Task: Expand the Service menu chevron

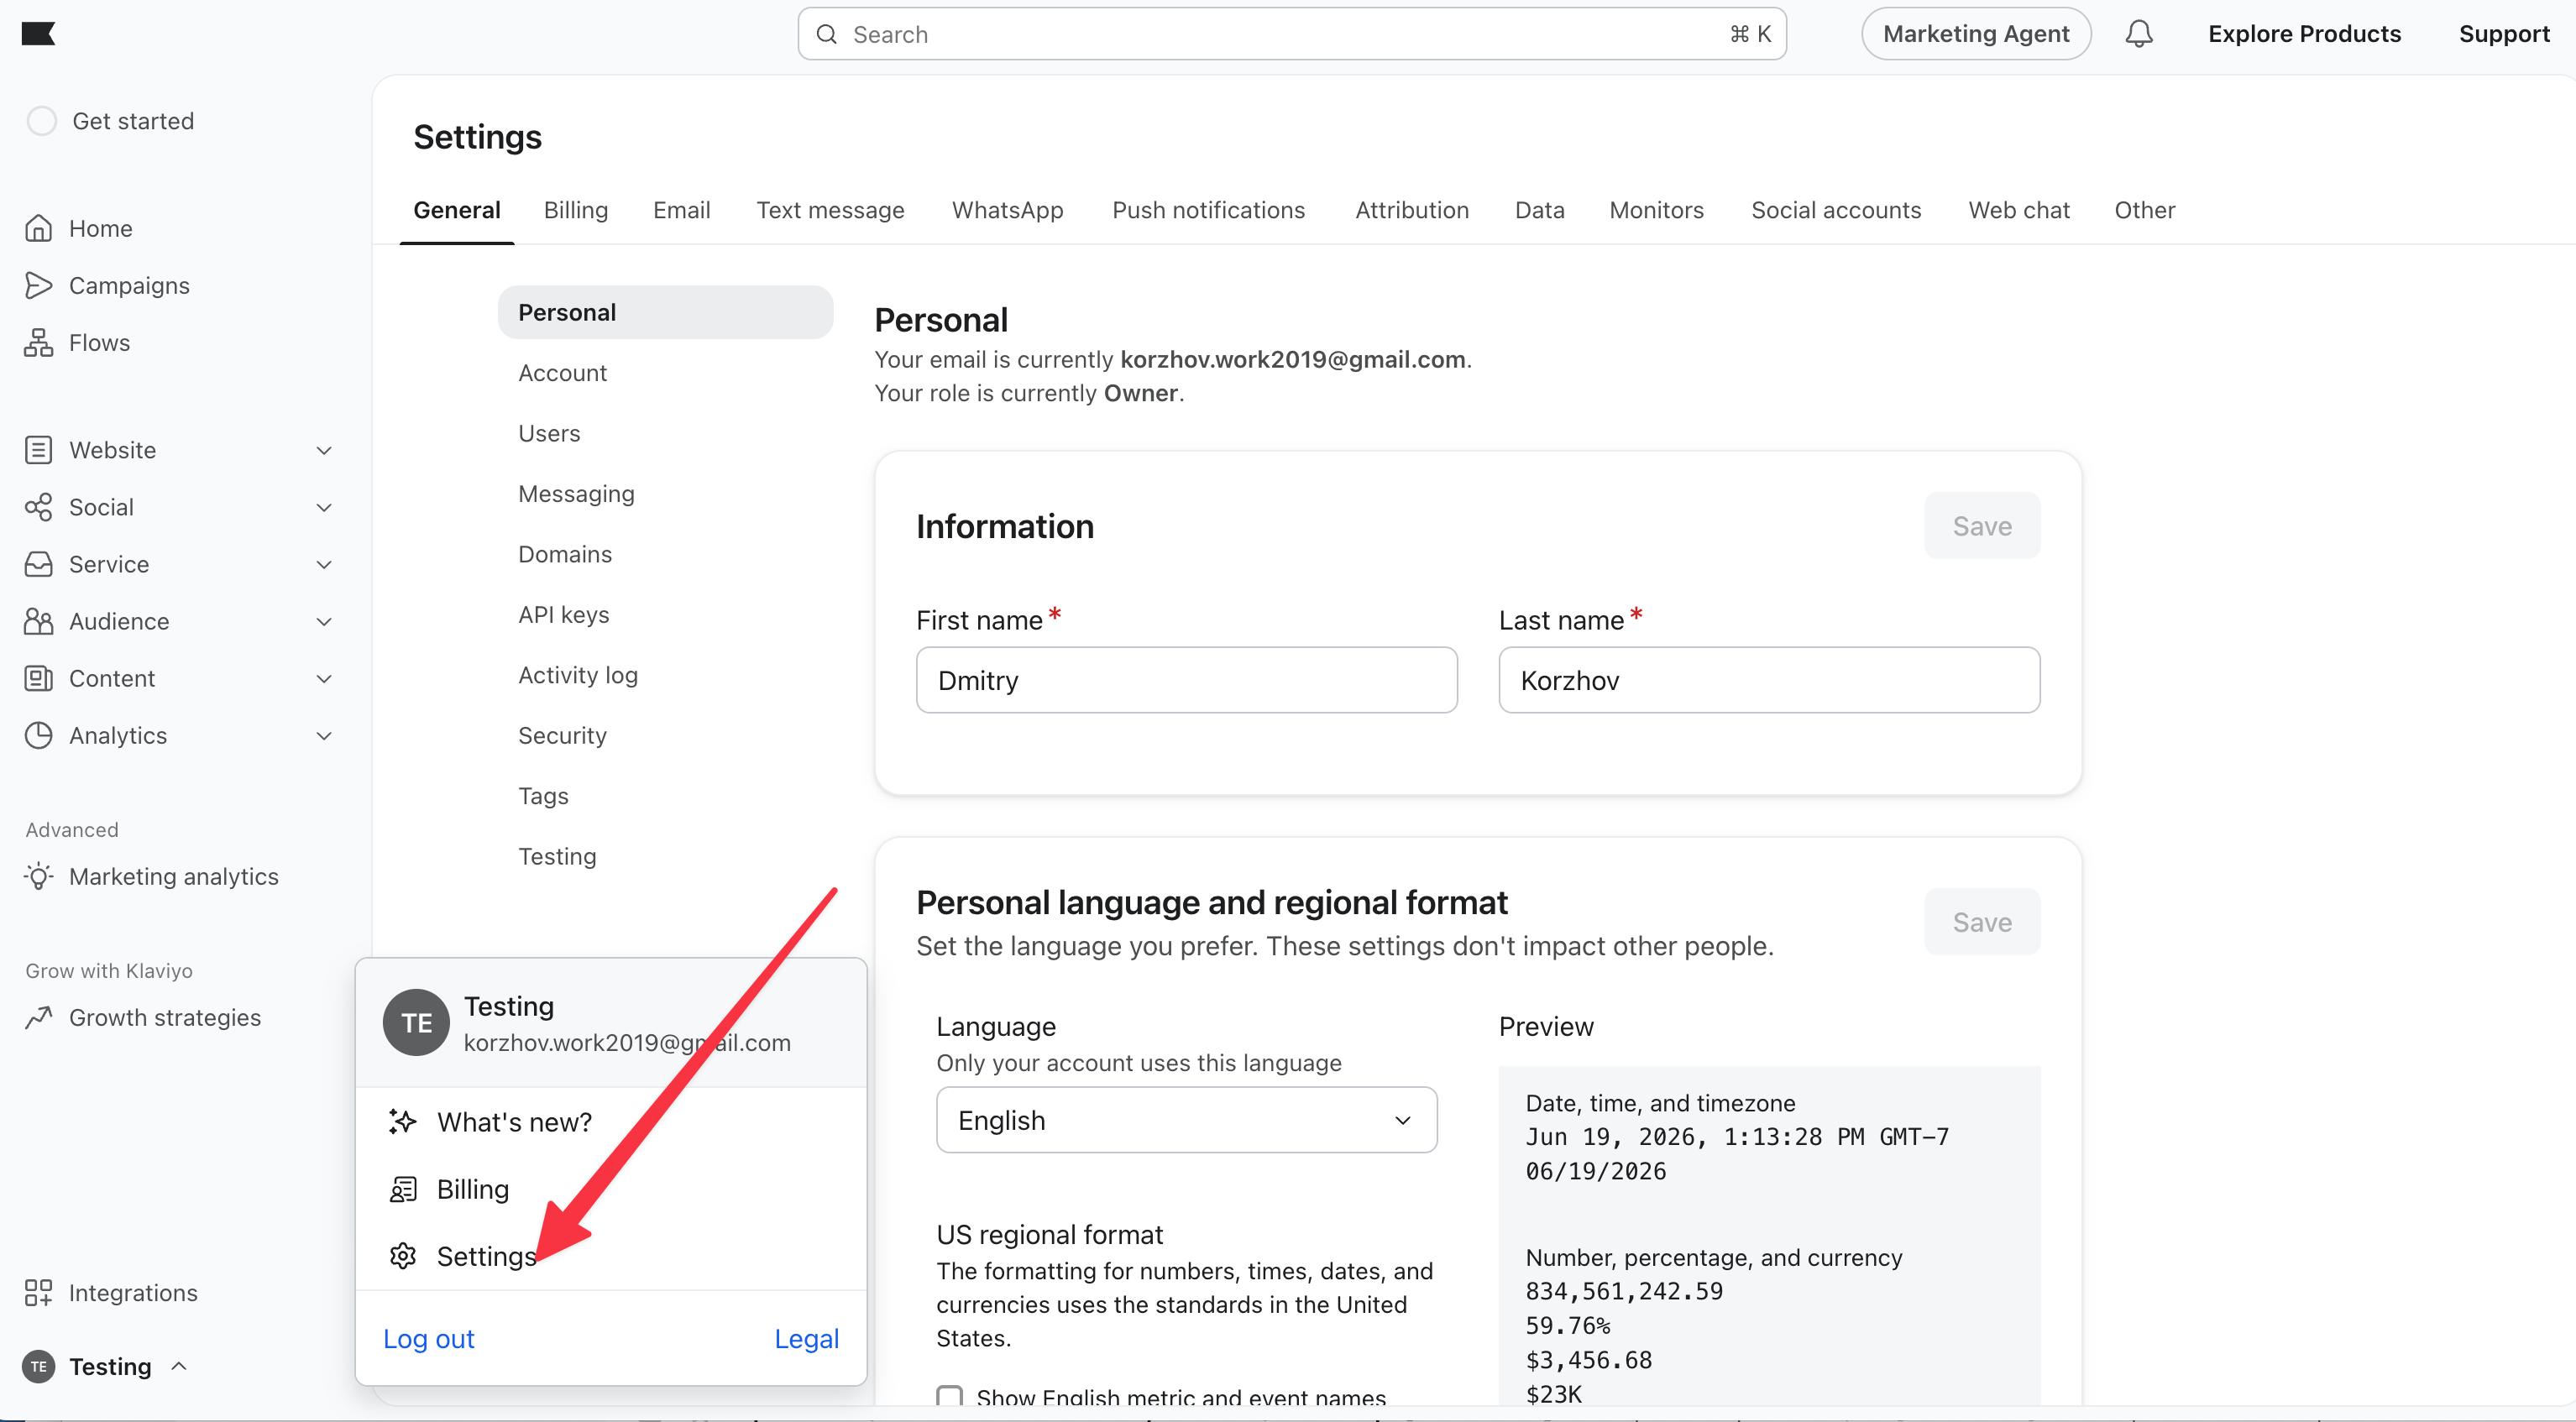Action: coord(324,564)
